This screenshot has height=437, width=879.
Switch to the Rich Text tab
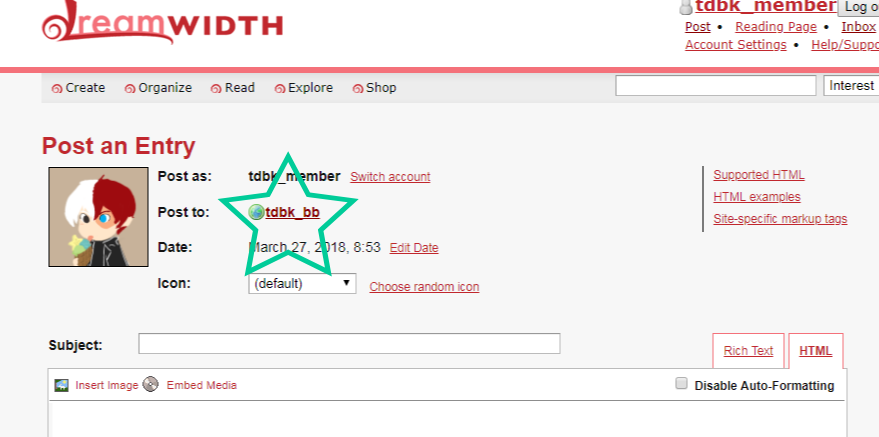coord(748,351)
